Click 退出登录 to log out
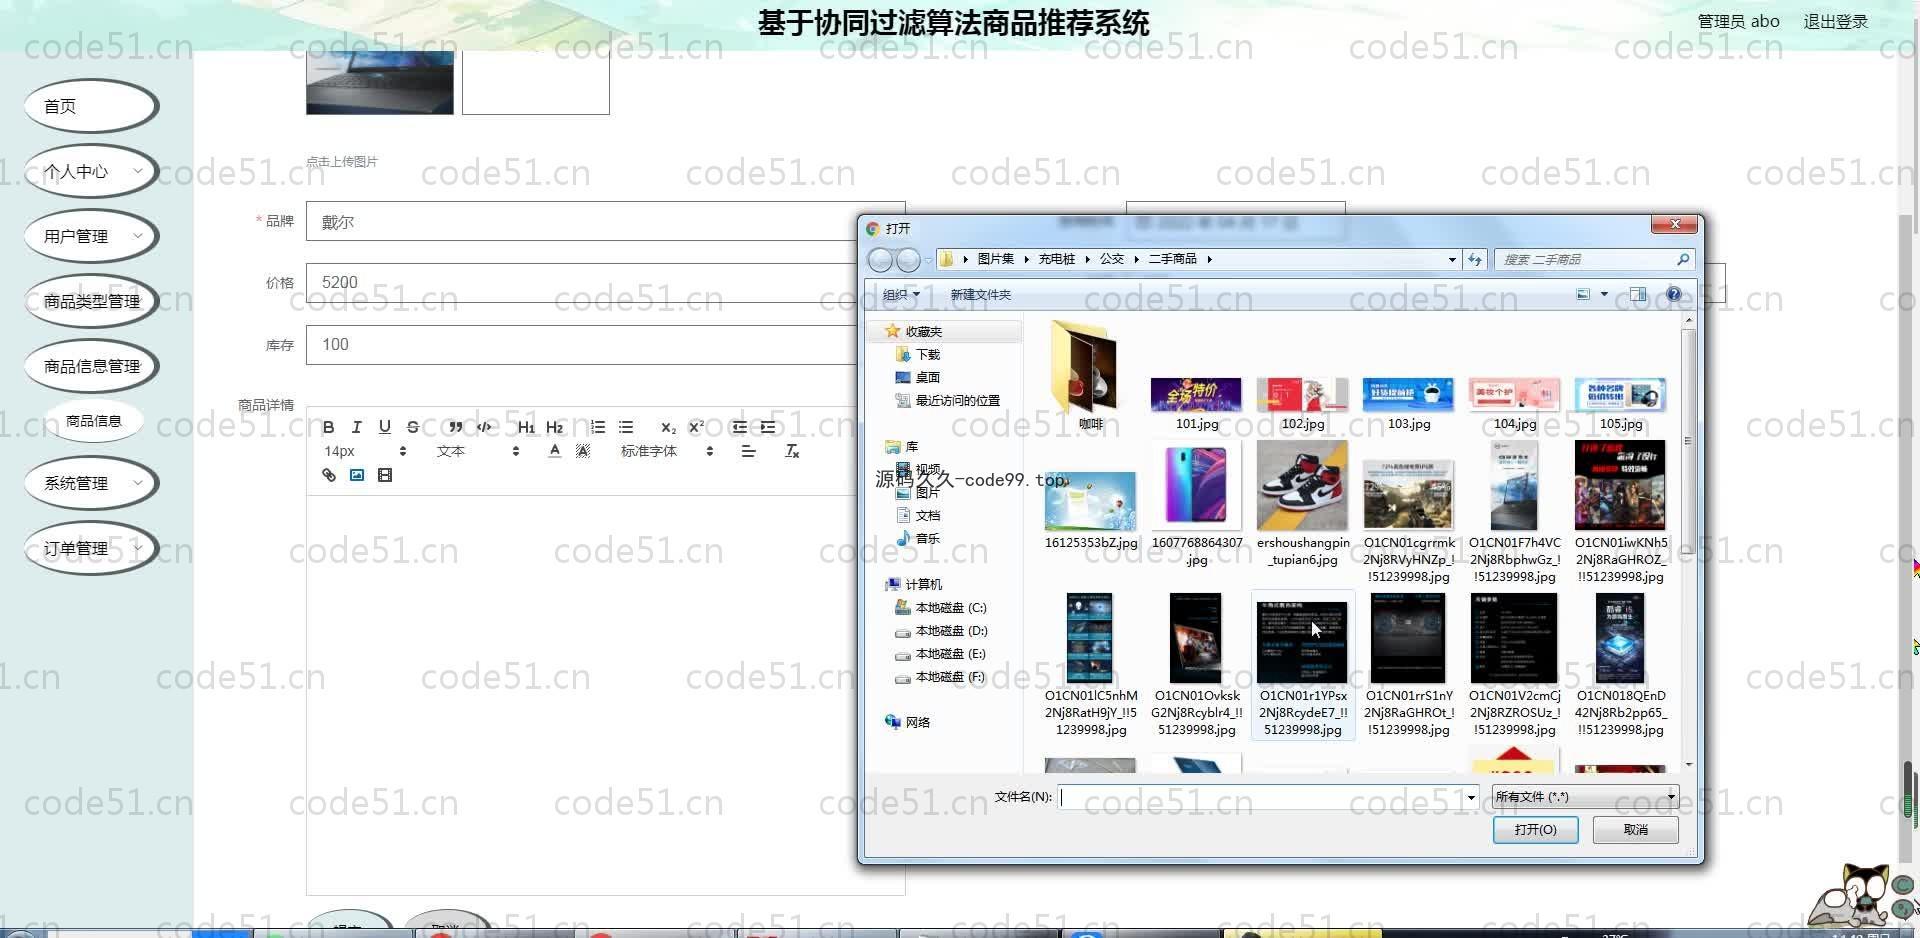The image size is (1920, 938). pyautogui.click(x=1835, y=21)
